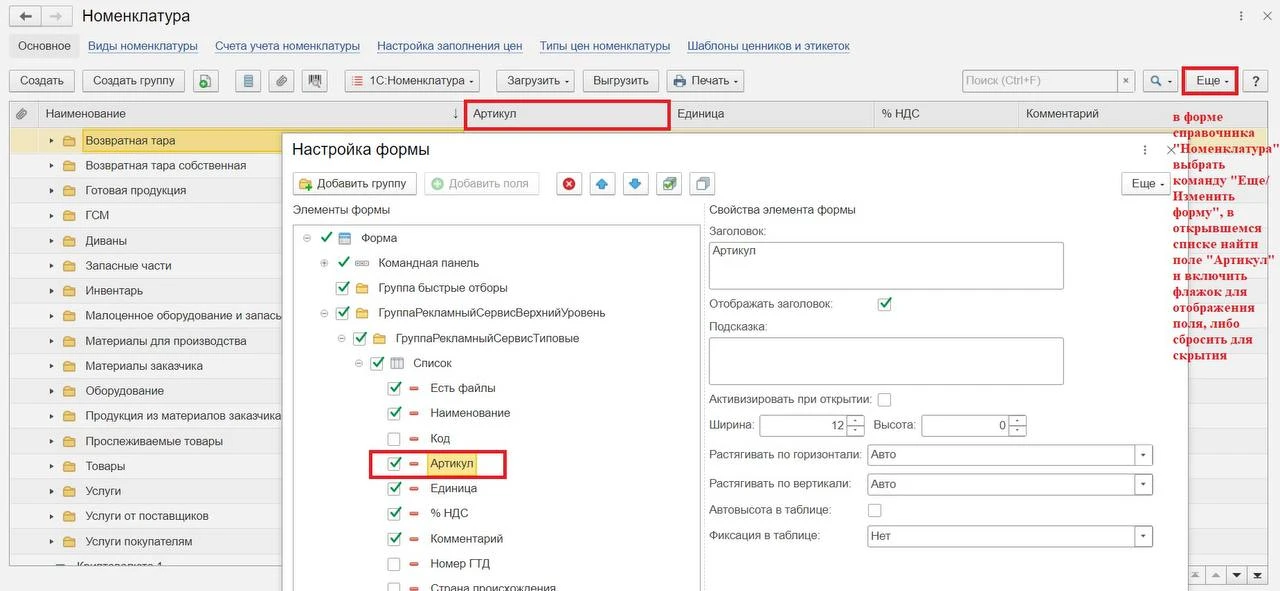The width and height of the screenshot is (1280, 591).
Task: Open Растягивать по вертикали dropdown
Action: tap(1143, 484)
